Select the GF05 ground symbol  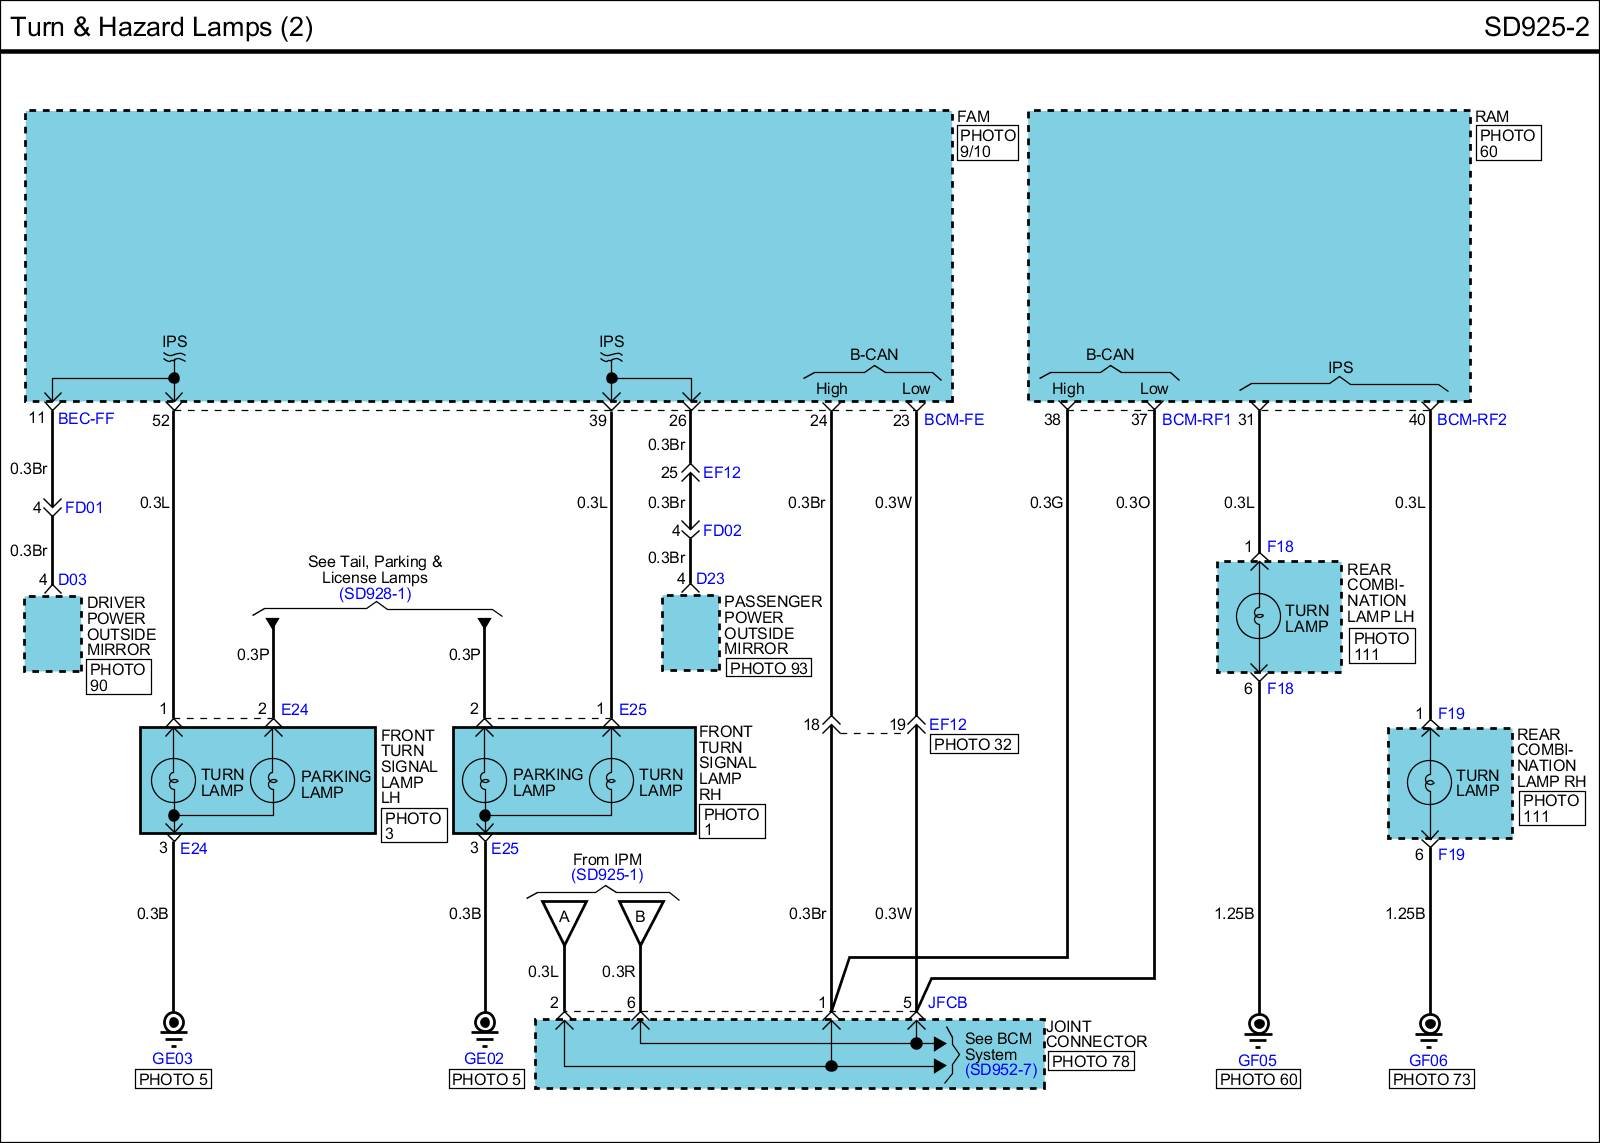point(1259,1024)
